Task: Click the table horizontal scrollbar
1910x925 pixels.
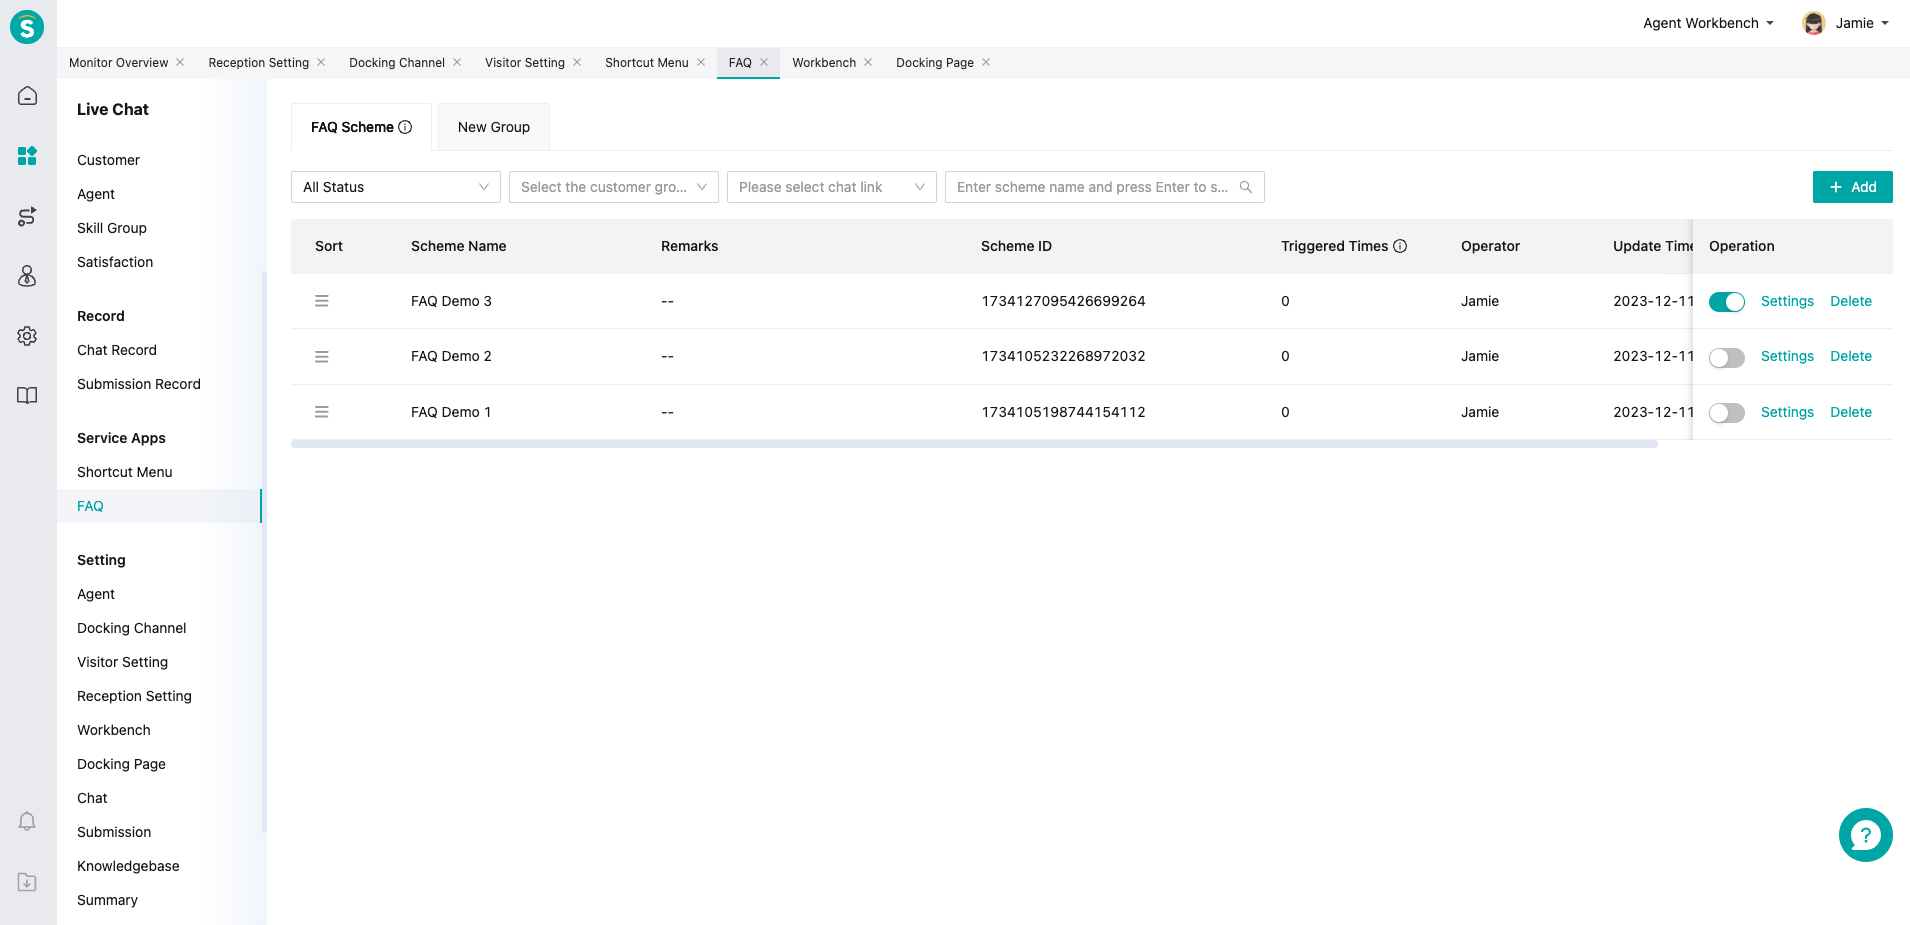Action: tap(974, 444)
